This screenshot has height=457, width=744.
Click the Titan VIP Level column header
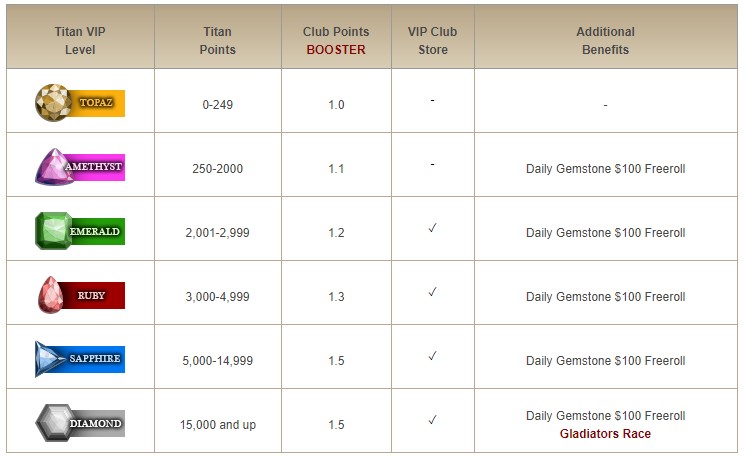[80, 41]
